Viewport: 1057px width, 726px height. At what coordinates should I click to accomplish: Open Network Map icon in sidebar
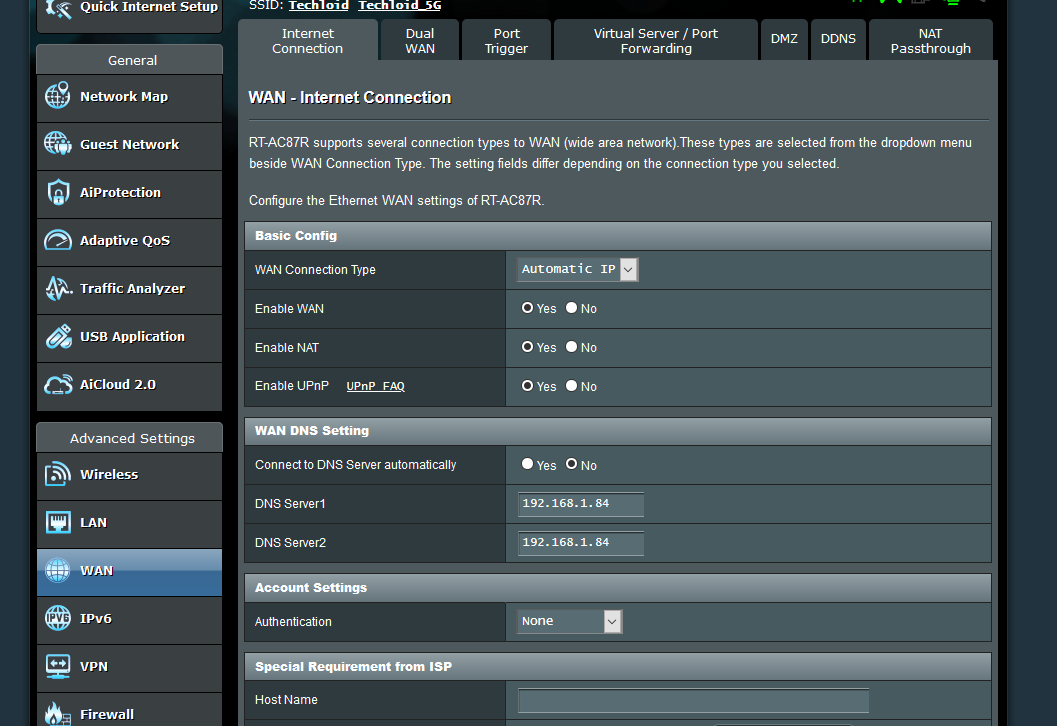(58, 97)
